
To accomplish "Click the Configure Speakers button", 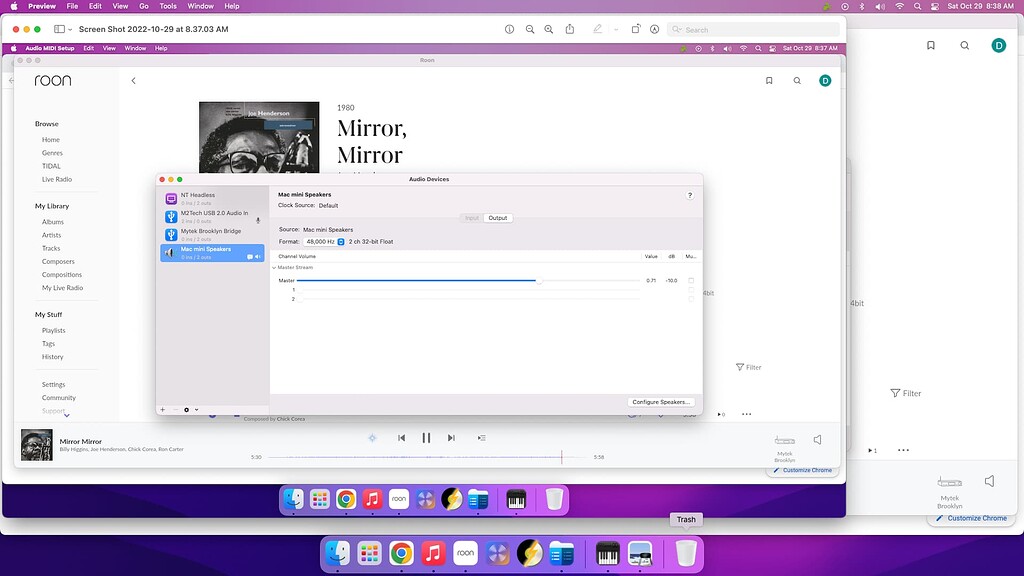I will point(659,401).
